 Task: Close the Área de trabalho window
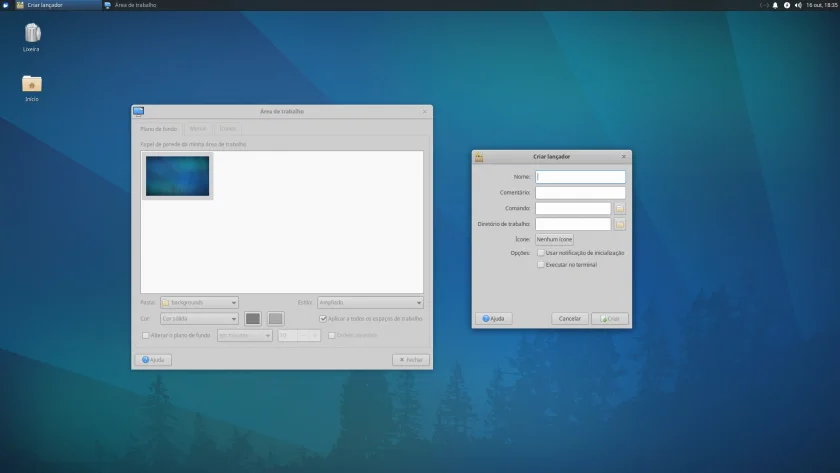pos(425,111)
